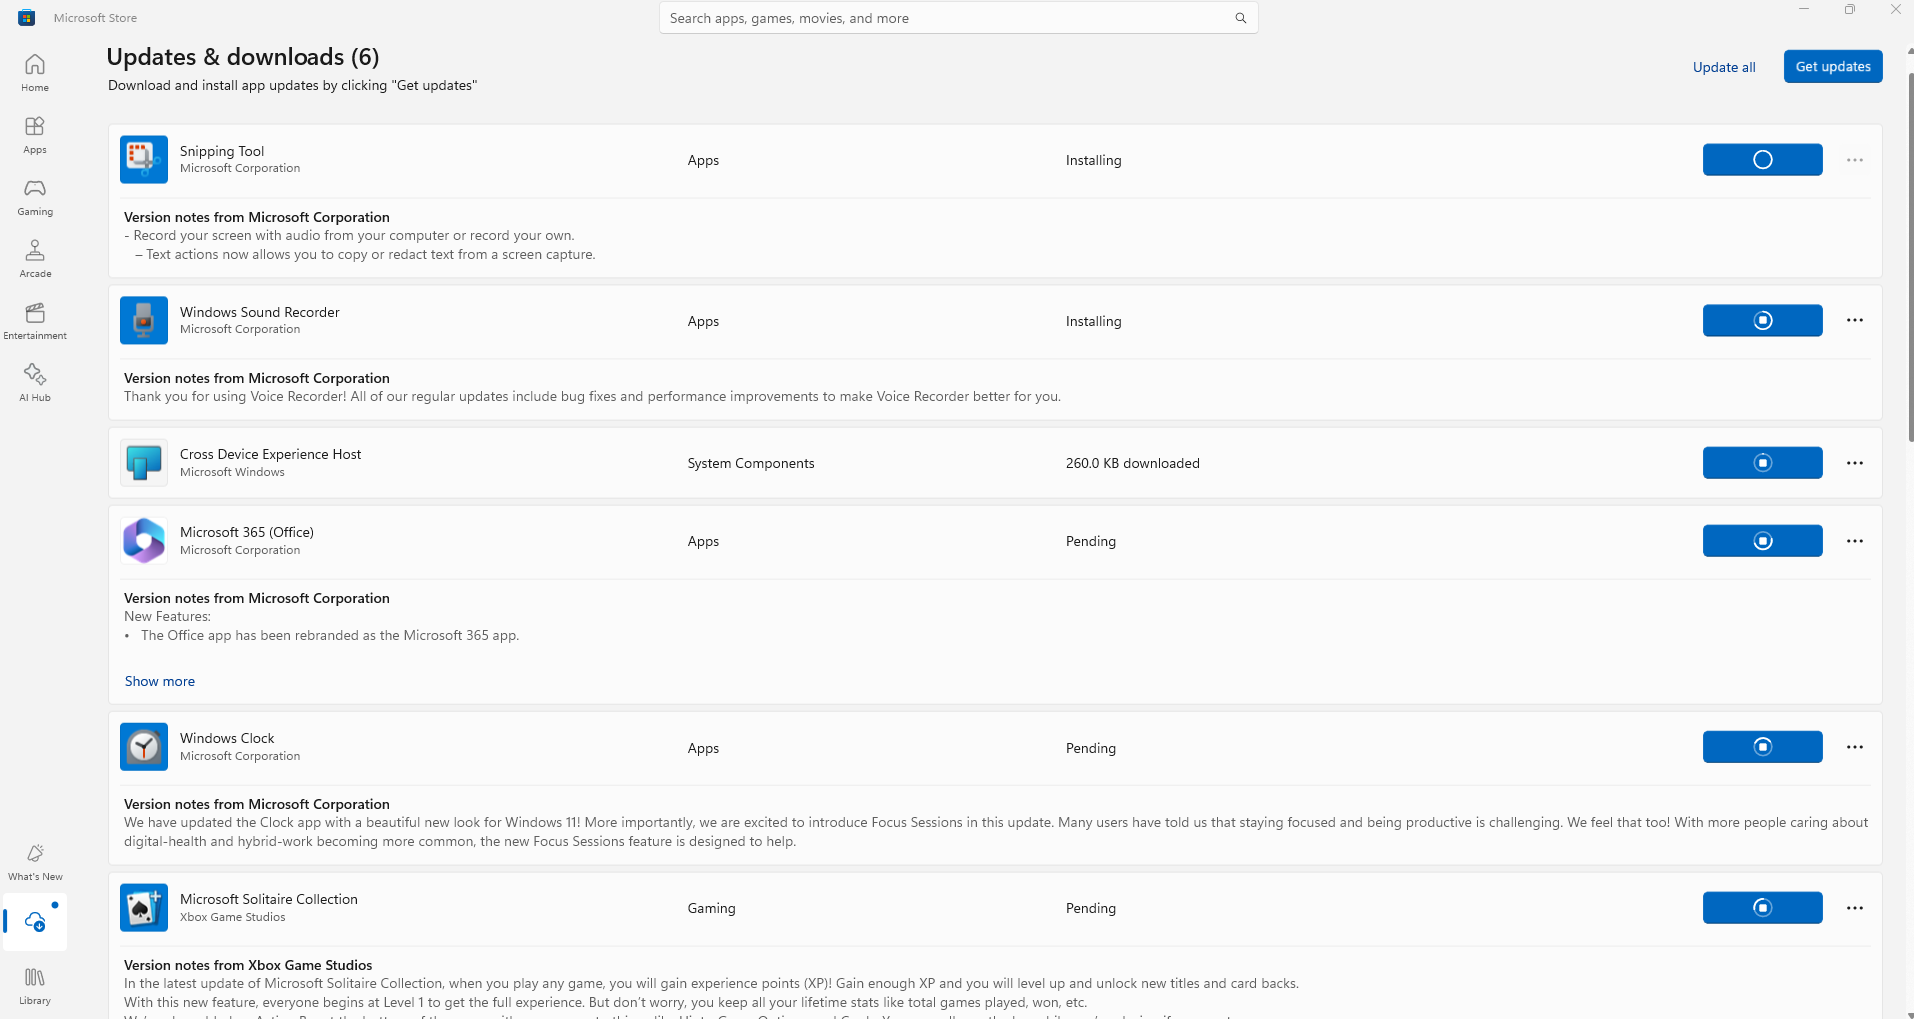Open more options for Windows Clock
Image resolution: width=1914 pixels, height=1019 pixels.
point(1855,747)
